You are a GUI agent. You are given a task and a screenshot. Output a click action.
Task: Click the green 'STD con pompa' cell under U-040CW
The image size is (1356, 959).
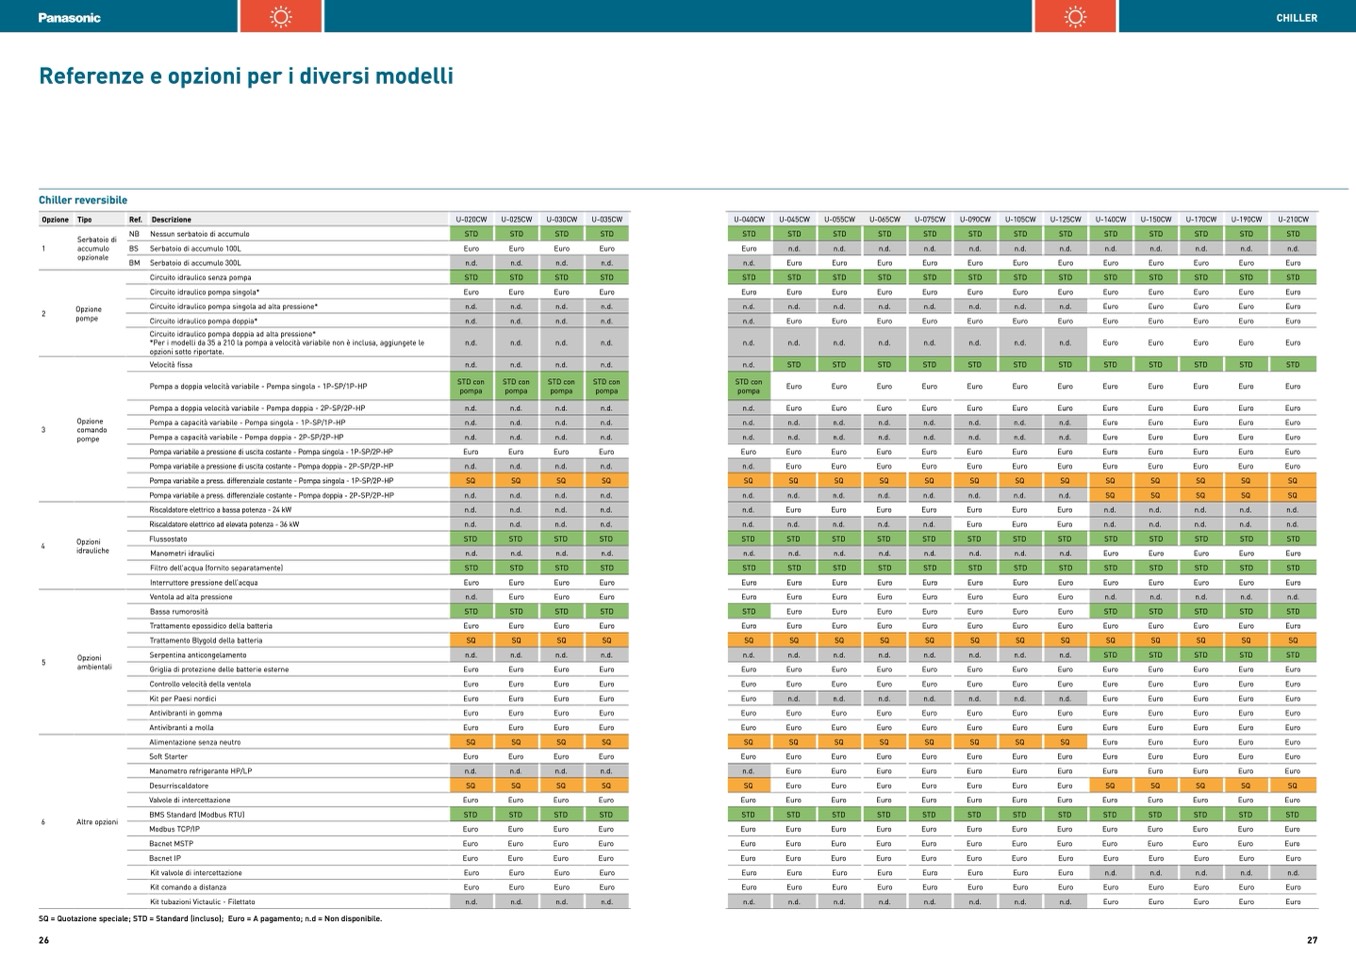tap(748, 386)
